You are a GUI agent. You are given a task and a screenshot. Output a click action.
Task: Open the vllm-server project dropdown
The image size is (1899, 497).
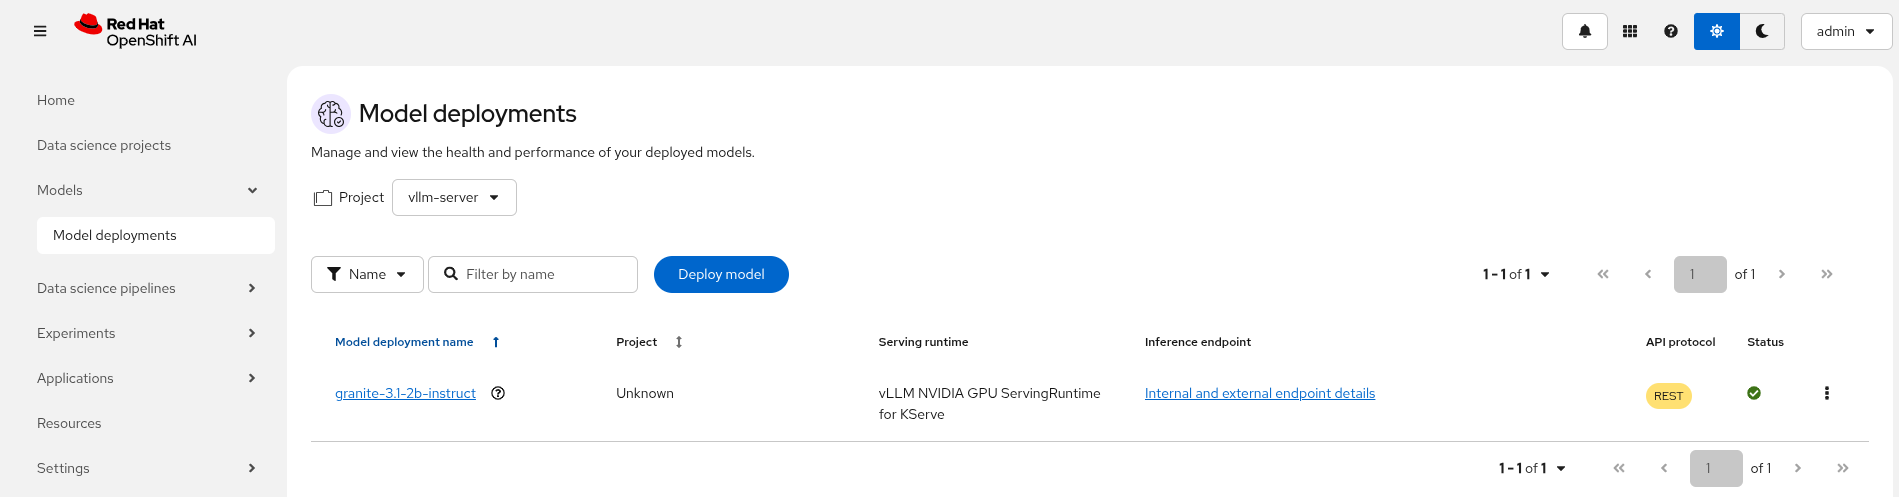tap(454, 197)
